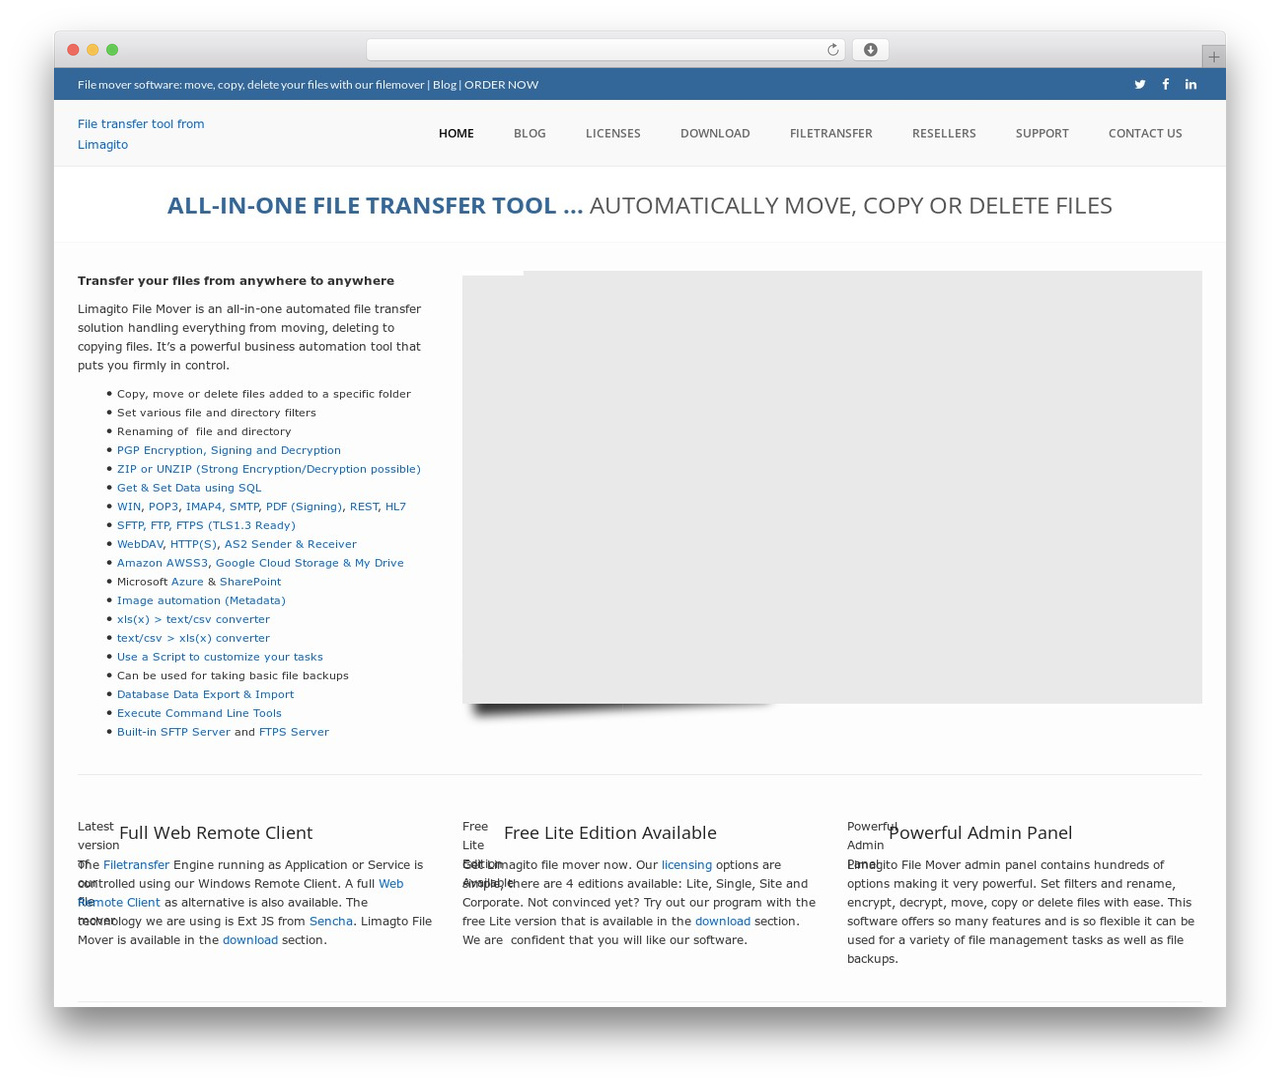Click the 'File transfer tool from Limagito' logo link

tap(141, 134)
